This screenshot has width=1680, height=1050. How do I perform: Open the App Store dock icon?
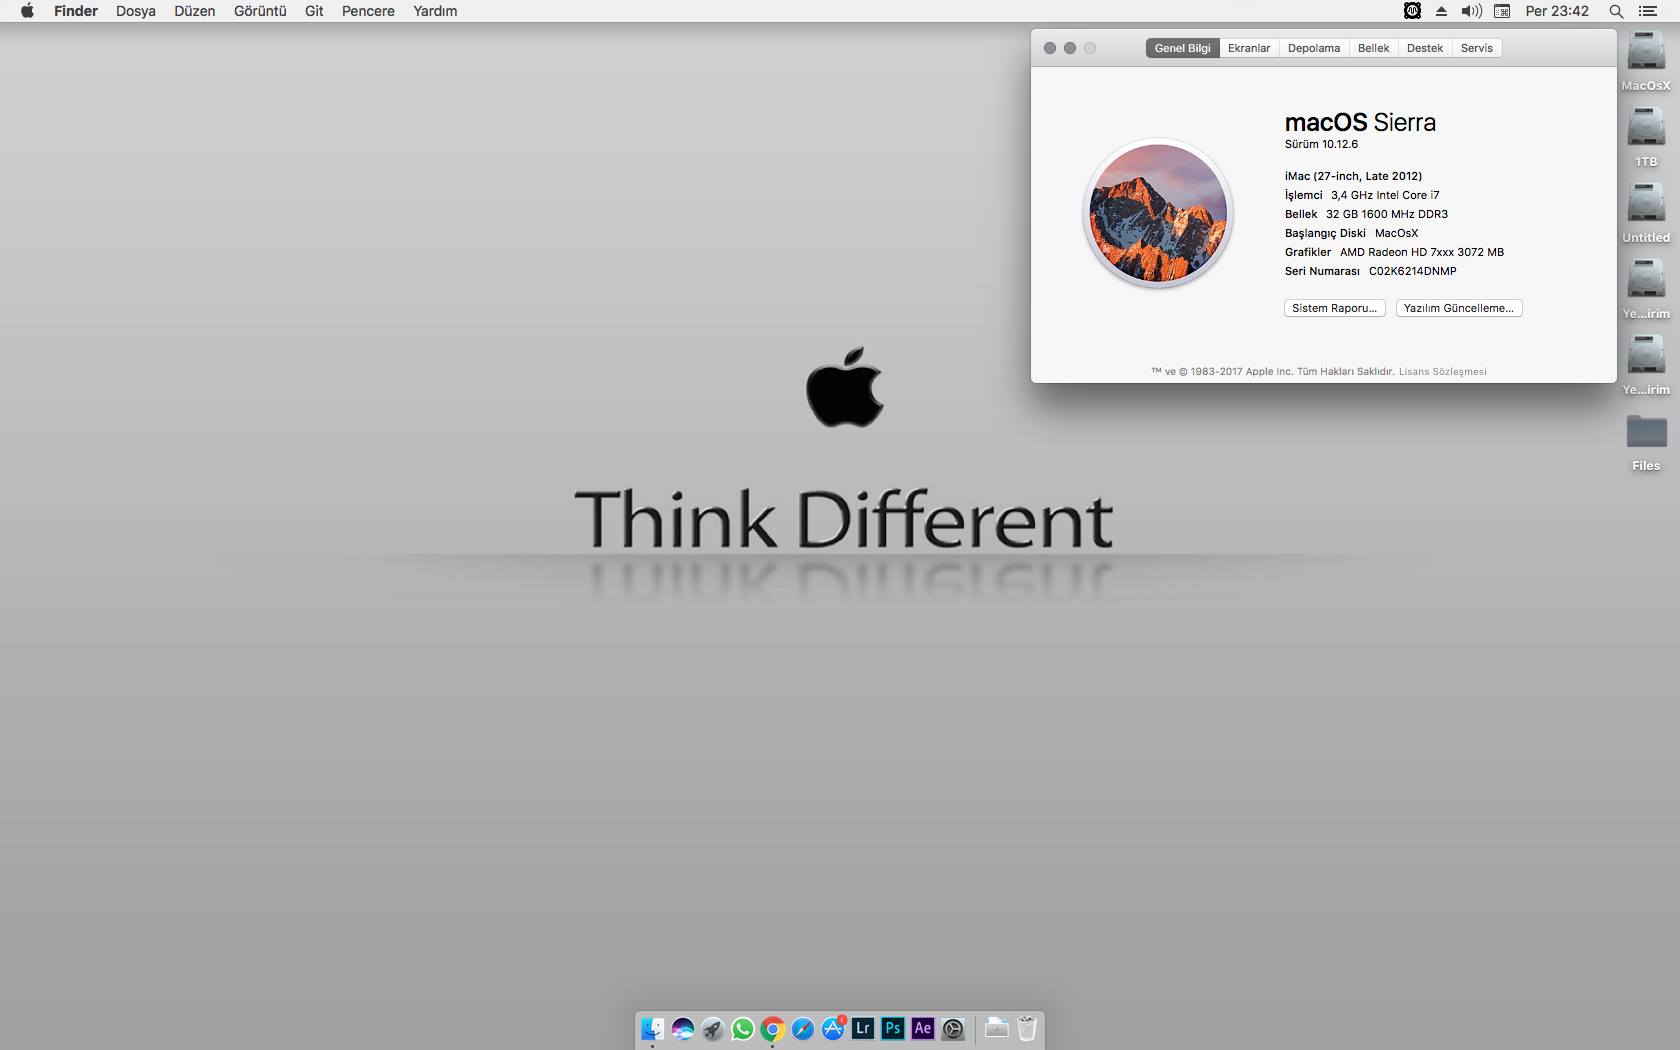(833, 1028)
